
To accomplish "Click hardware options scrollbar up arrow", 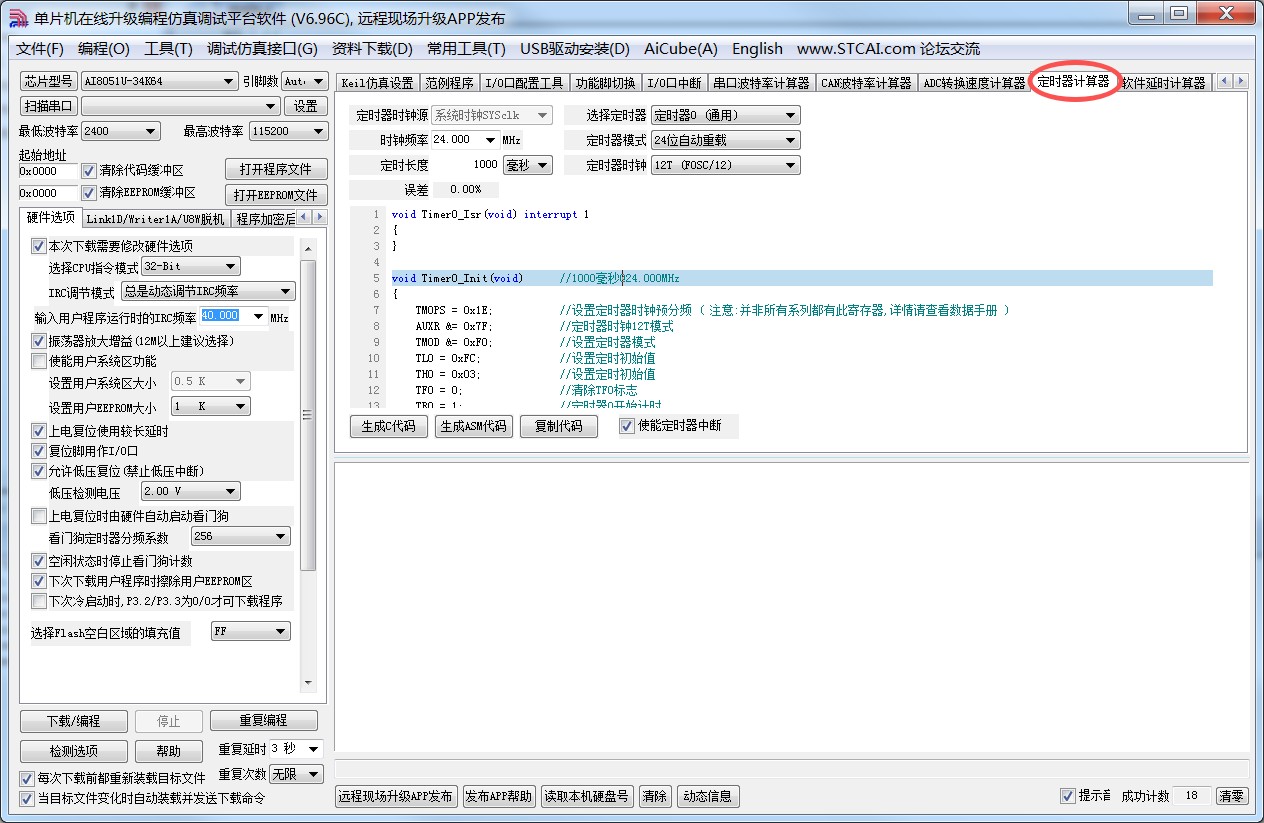I will pos(308,247).
